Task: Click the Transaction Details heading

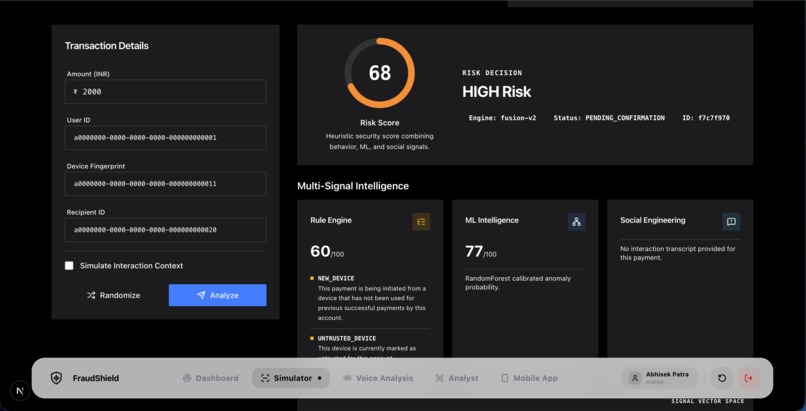Action: 106,46
